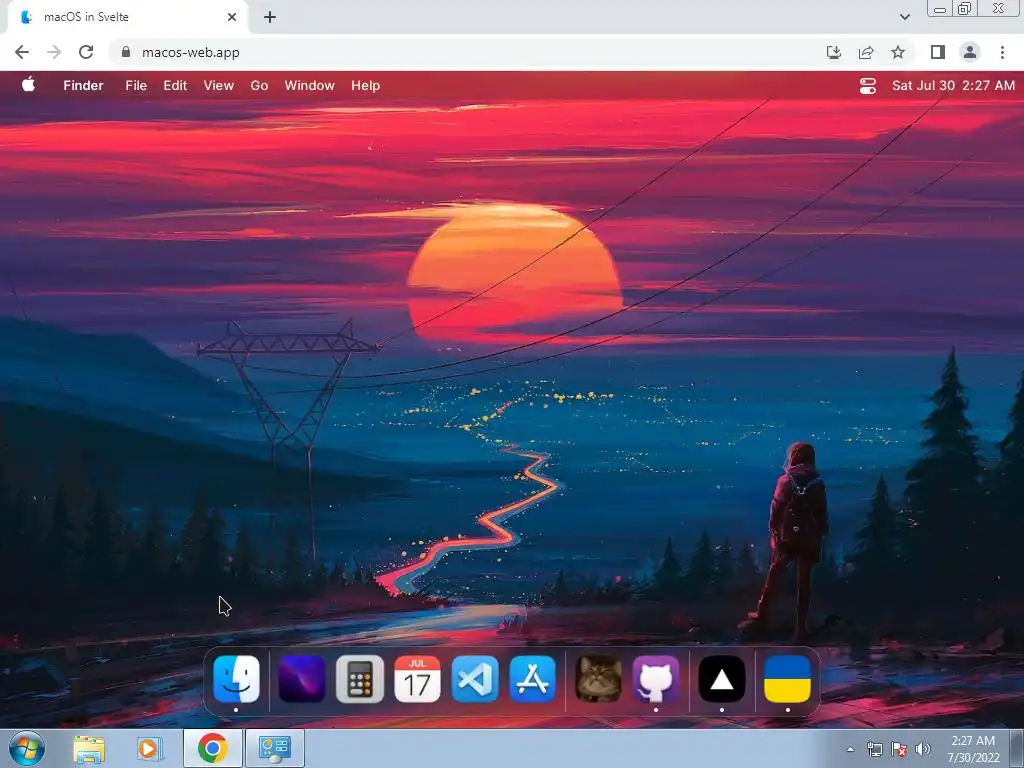This screenshot has height=768, width=1024.
Task: Open the control panel taskbar item
Action: click(275, 748)
